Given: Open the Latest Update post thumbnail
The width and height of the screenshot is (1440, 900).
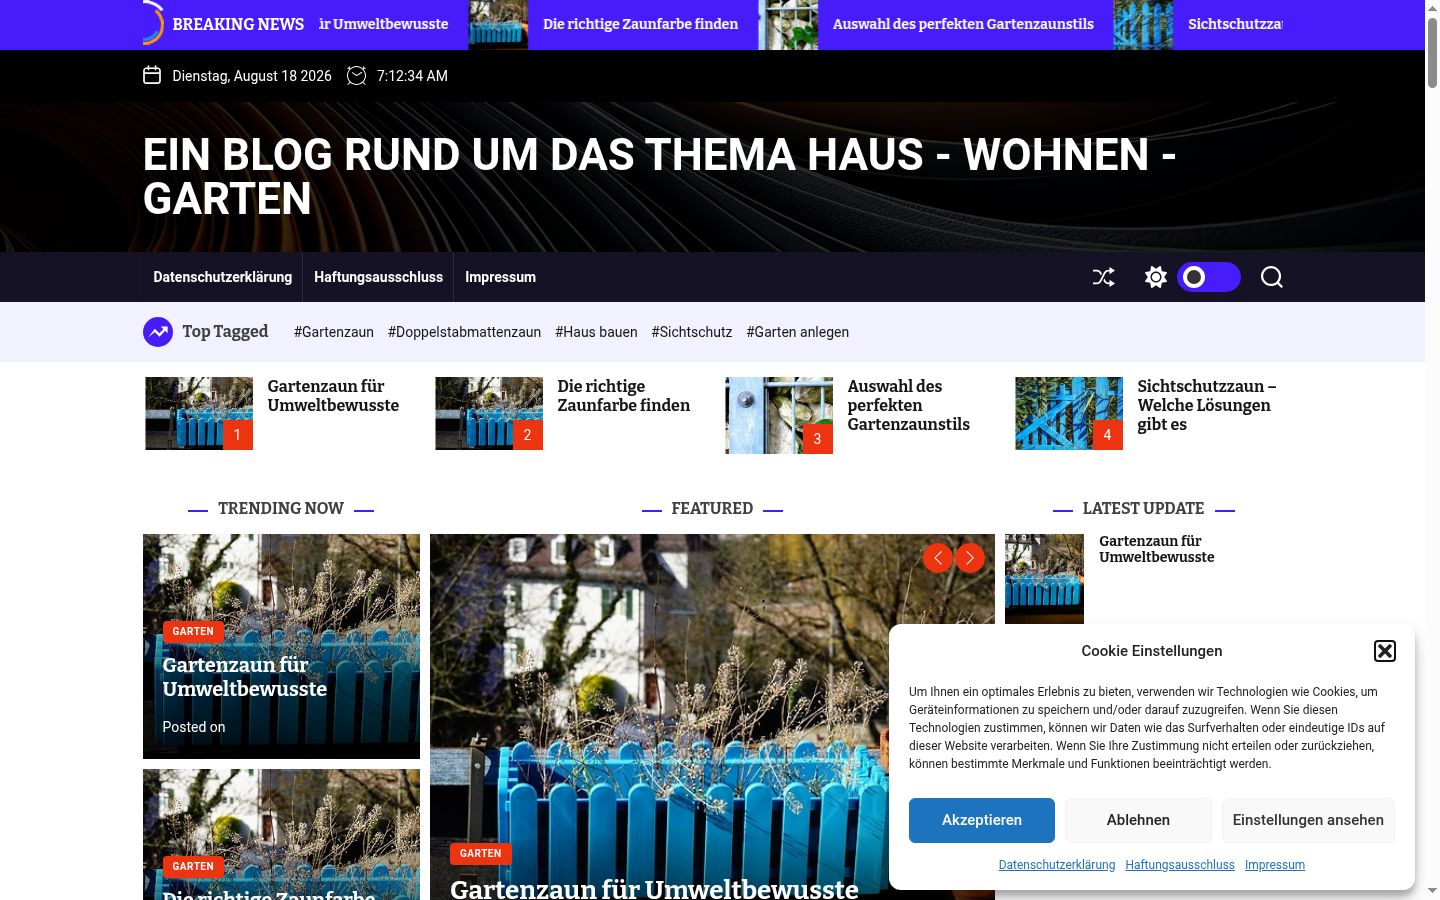Looking at the screenshot, I should click(1044, 579).
